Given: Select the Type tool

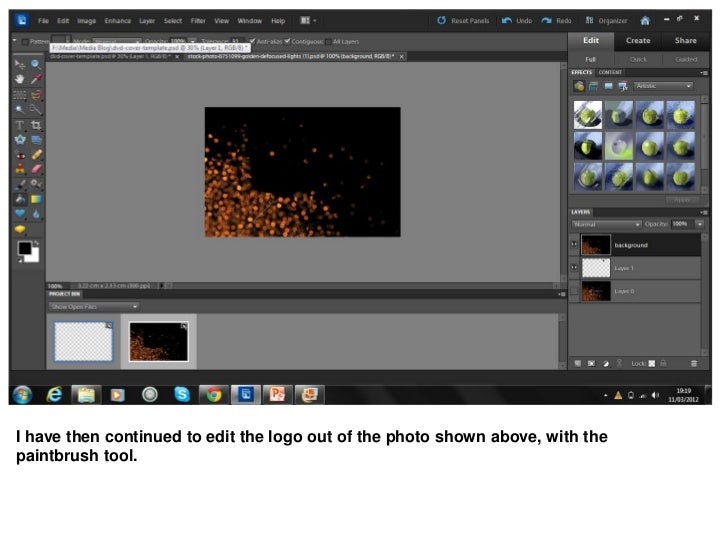Looking at the screenshot, I should [x=20, y=125].
